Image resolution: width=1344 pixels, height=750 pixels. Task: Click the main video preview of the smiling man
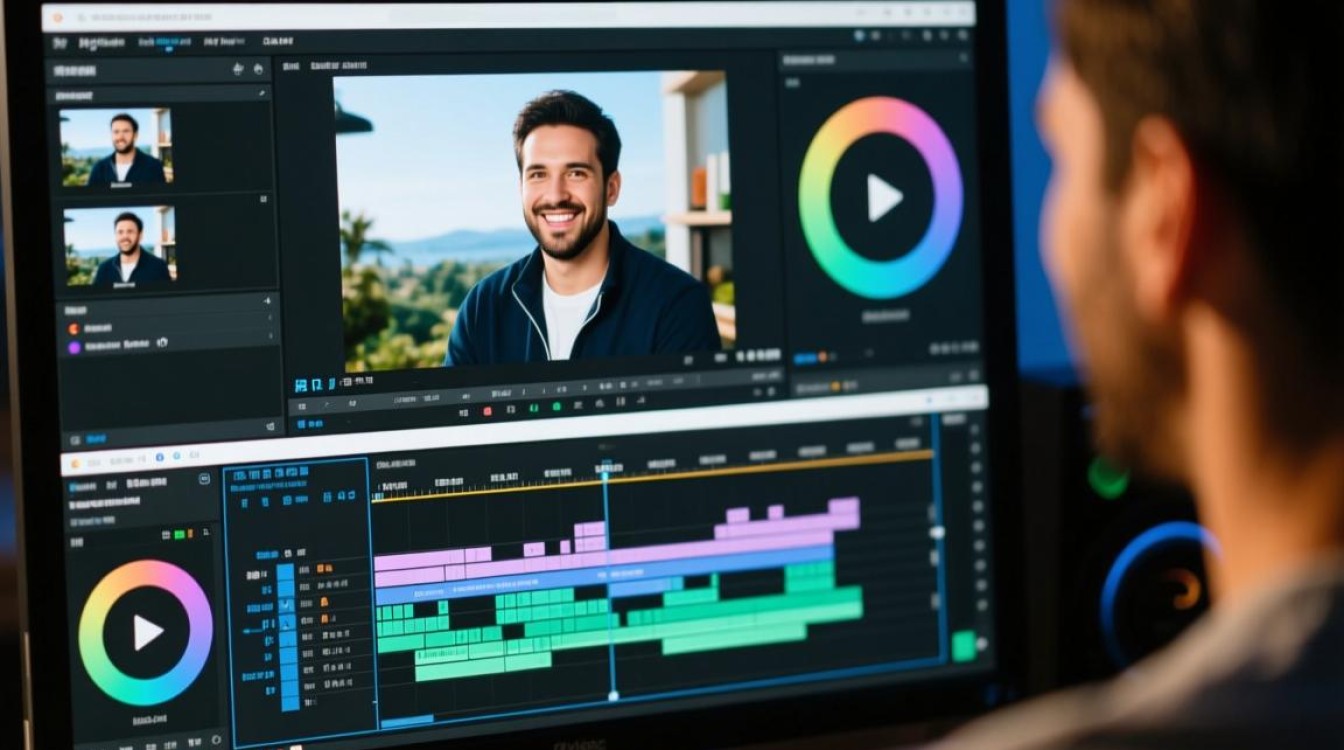(535, 220)
